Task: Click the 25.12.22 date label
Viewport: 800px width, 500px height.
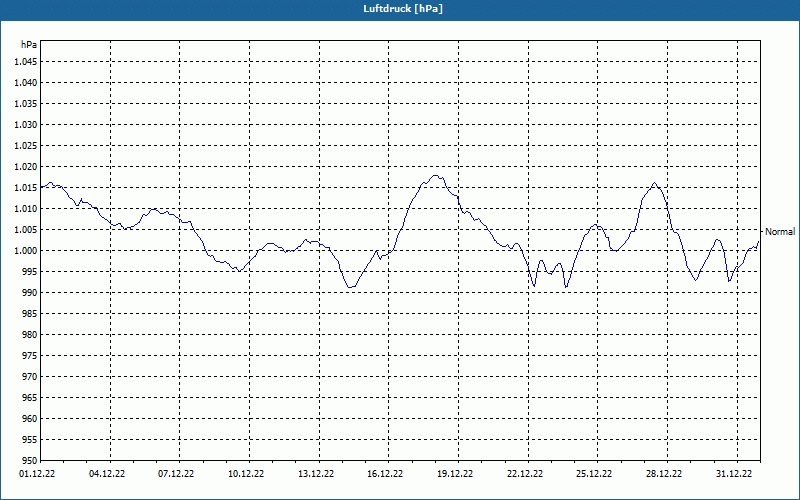Action: point(594,473)
